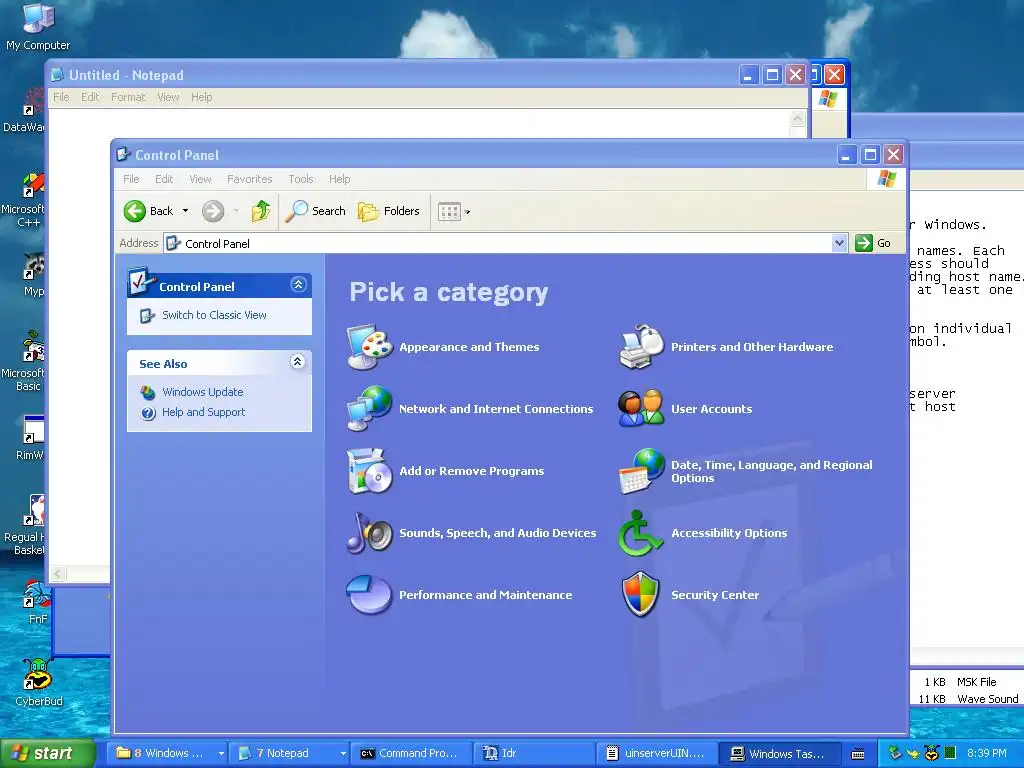1024x768 pixels.
Task: Collapse the See Also side pane section
Action: (x=298, y=362)
